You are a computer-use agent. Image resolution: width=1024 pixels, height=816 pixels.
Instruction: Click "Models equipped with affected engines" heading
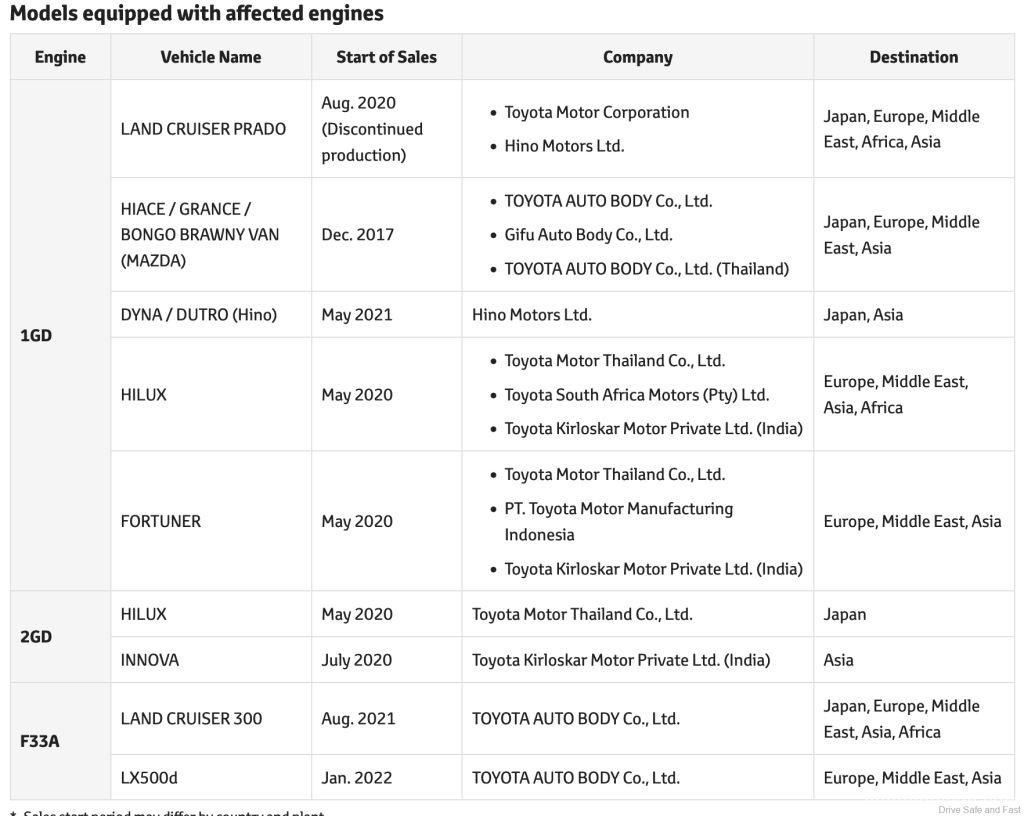point(196,14)
